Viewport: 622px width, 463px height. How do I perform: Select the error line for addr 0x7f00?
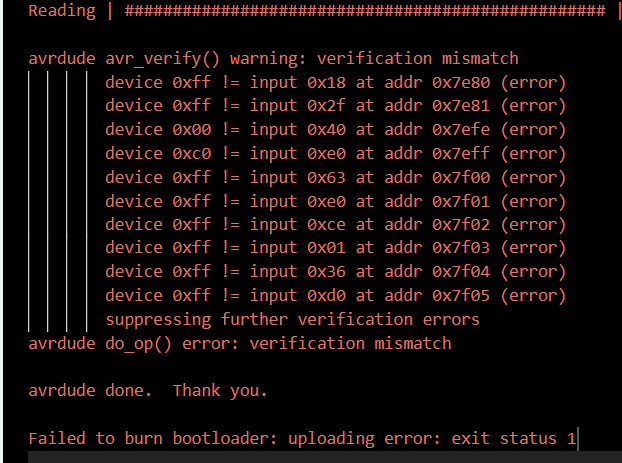336,178
